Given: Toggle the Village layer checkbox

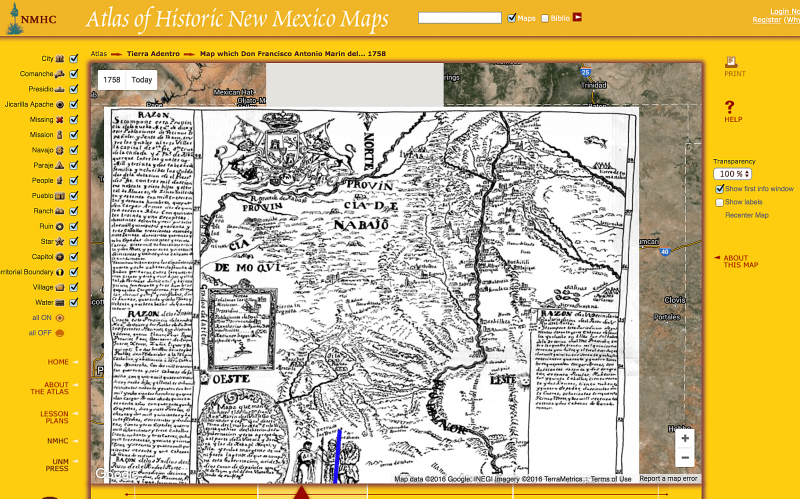Looking at the screenshot, I should point(74,287).
